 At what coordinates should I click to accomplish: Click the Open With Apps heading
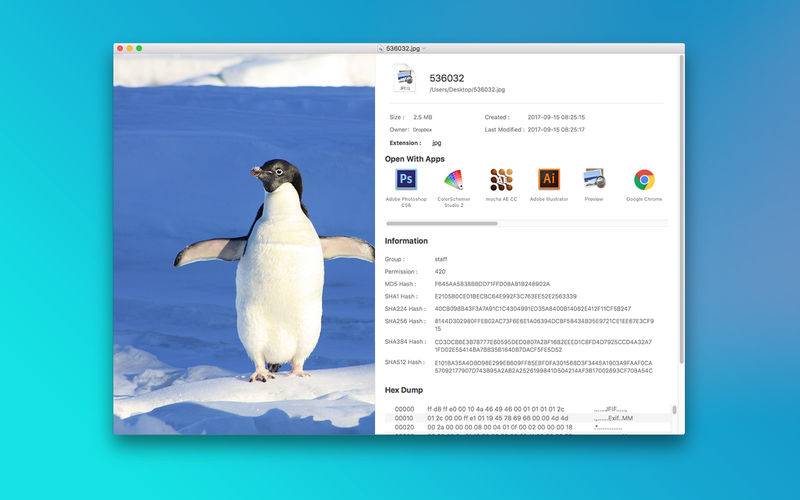pos(415,159)
